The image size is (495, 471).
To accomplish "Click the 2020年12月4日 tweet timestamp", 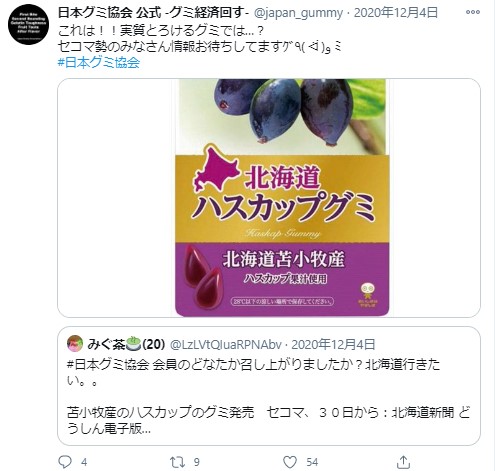I will 396,13.
